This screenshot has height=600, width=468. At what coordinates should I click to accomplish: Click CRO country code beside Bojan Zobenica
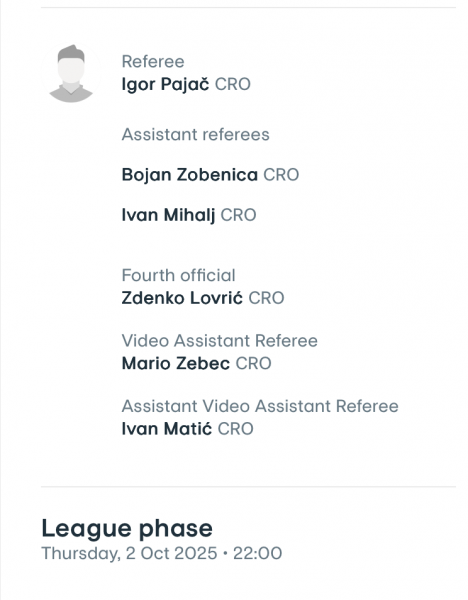pos(281,175)
